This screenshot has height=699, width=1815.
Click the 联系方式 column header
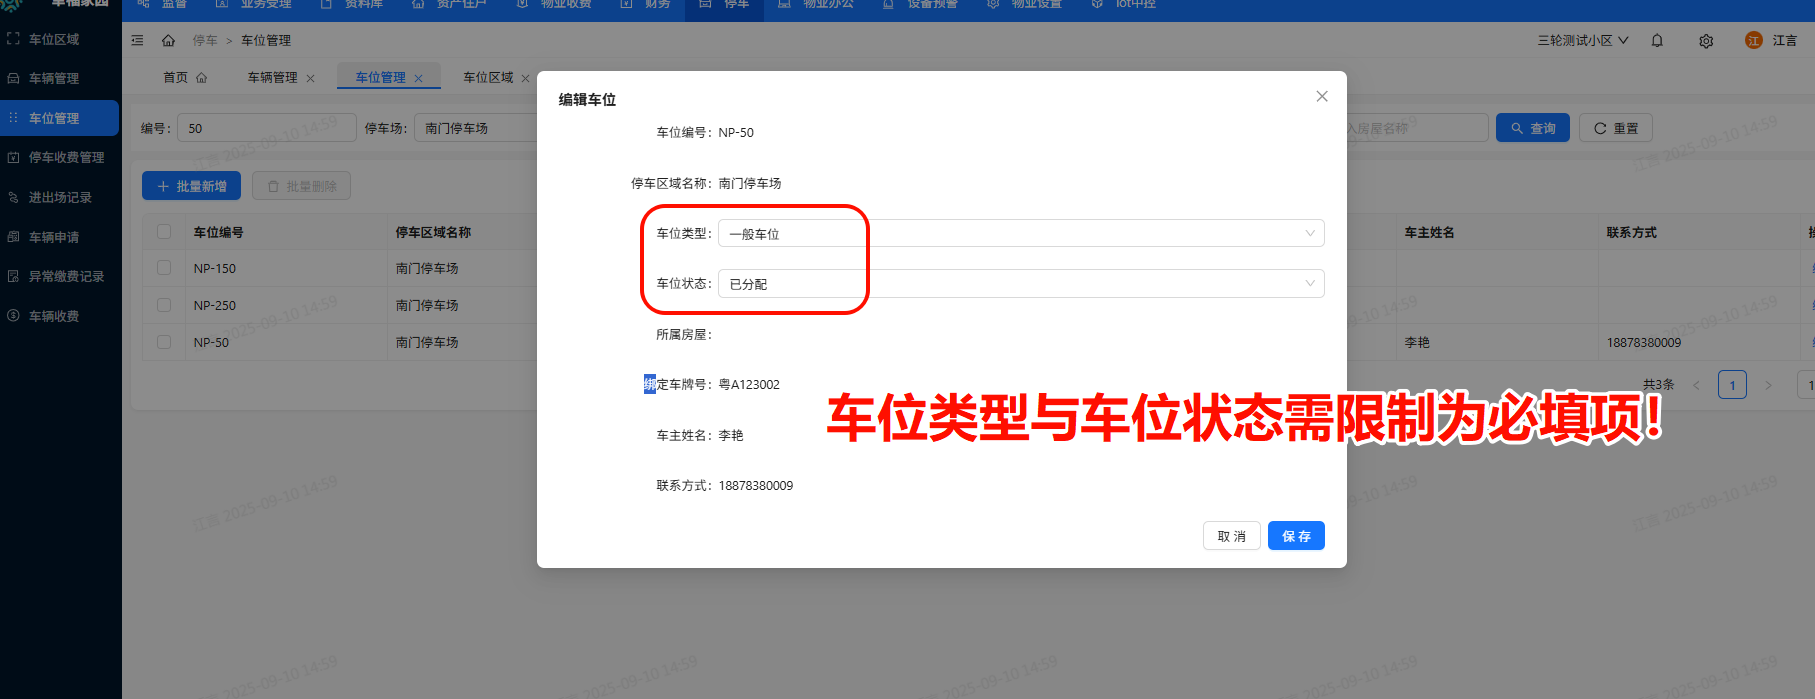(x=1632, y=232)
